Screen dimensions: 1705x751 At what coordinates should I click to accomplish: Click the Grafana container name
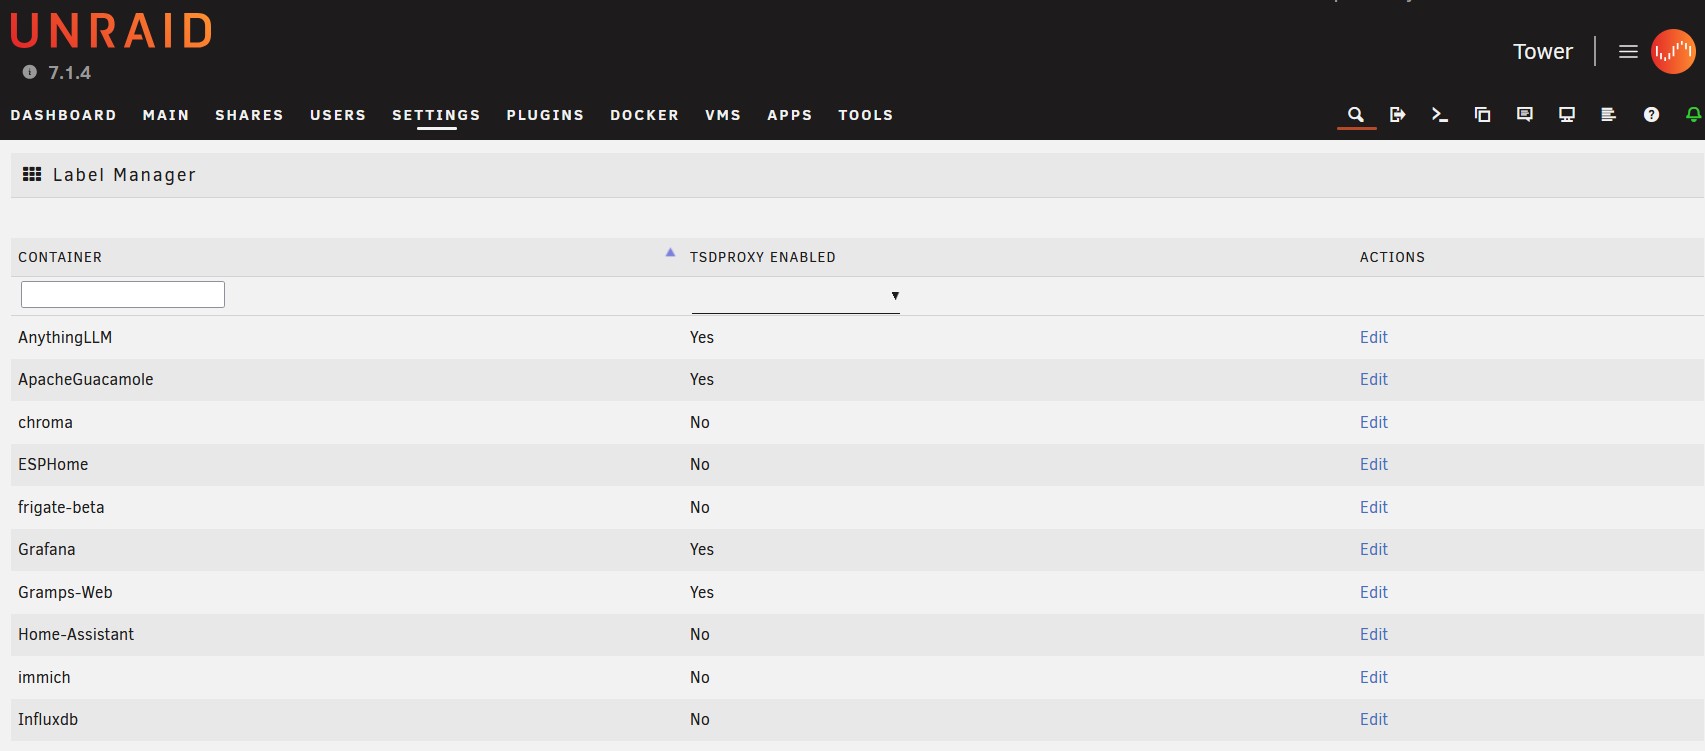tap(47, 549)
